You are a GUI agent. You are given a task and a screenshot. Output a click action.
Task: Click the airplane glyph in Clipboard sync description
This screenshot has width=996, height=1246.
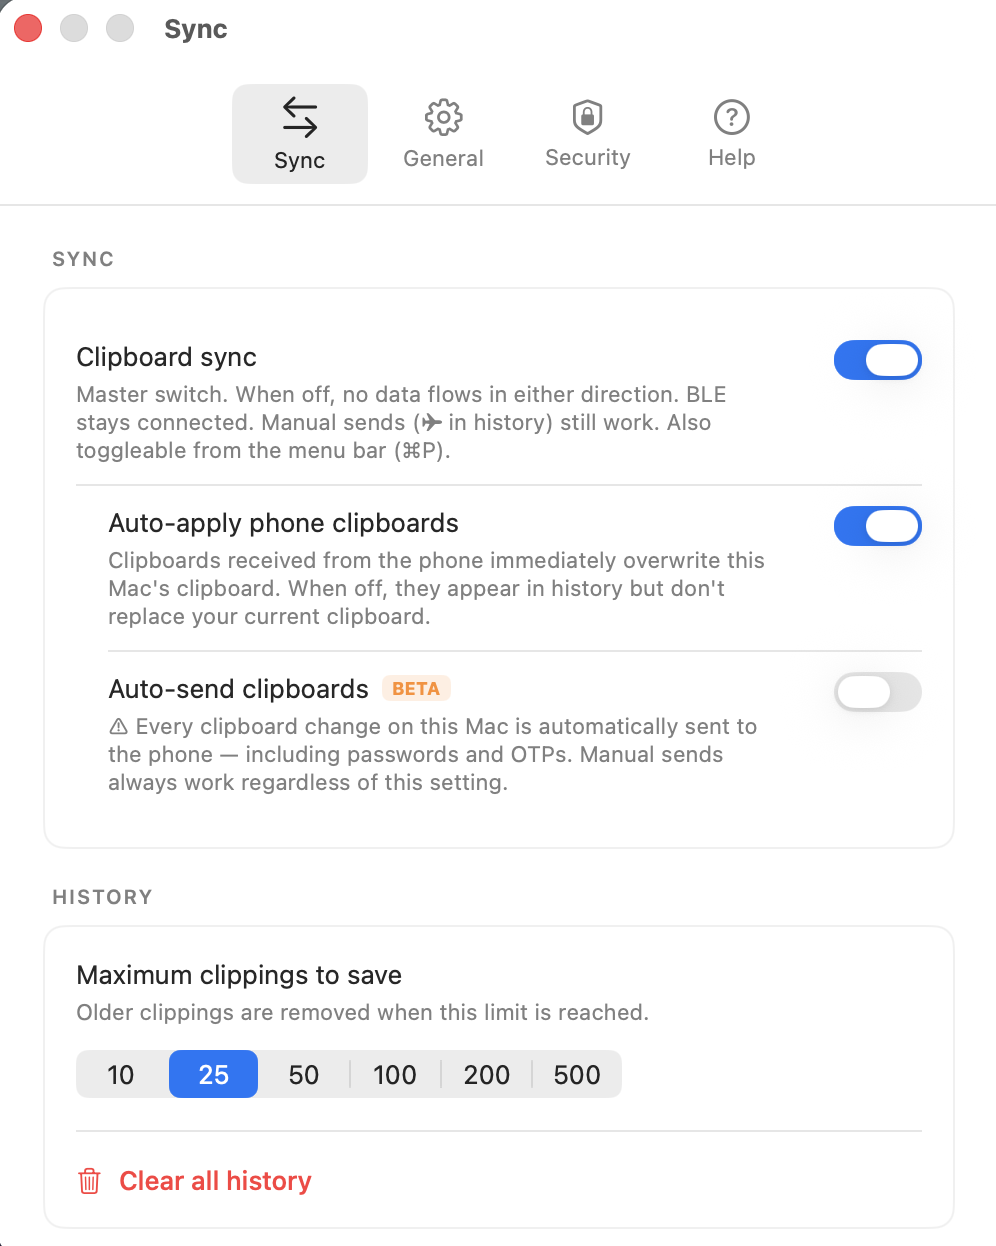(432, 422)
